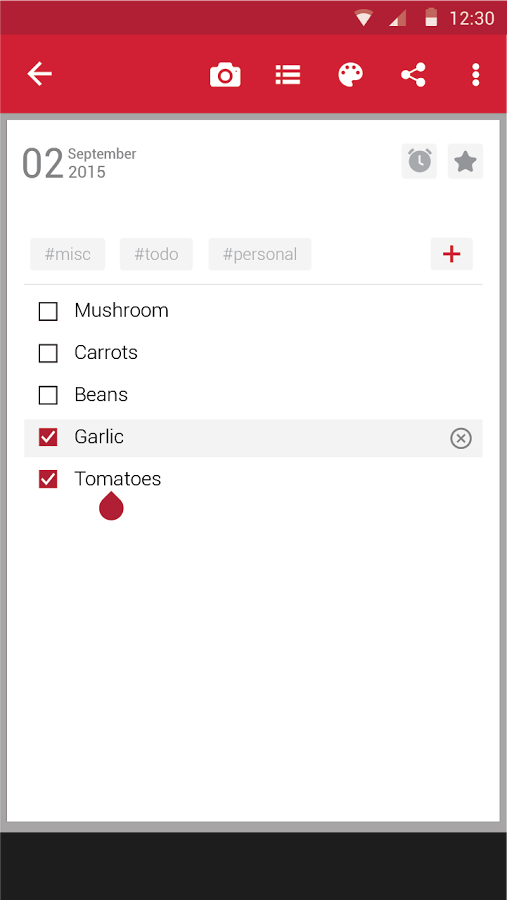507x900 pixels.
Task: Add a new tag with plus button
Action: click(452, 254)
